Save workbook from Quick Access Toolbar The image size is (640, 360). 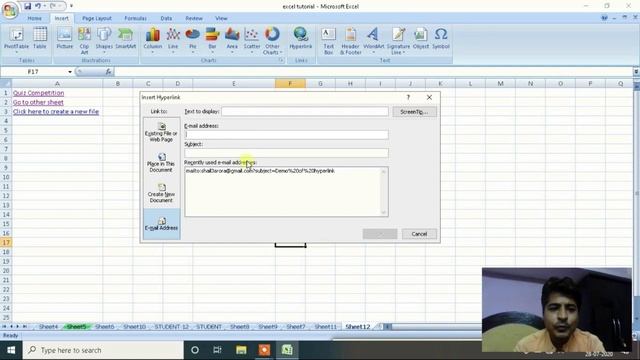[27, 6]
